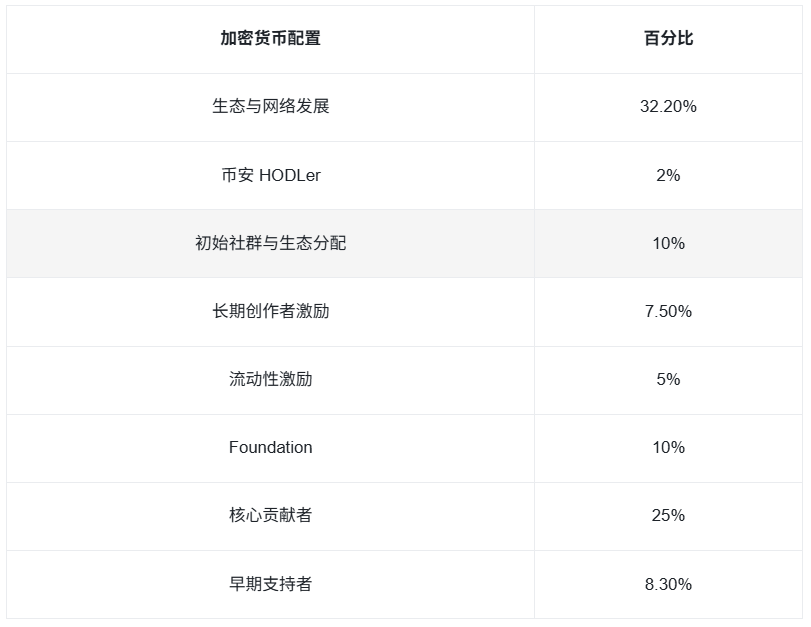Click the 初始社群与生态分配 cell
The height and width of the screenshot is (627, 811).
pyautogui.click(x=270, y=243)
